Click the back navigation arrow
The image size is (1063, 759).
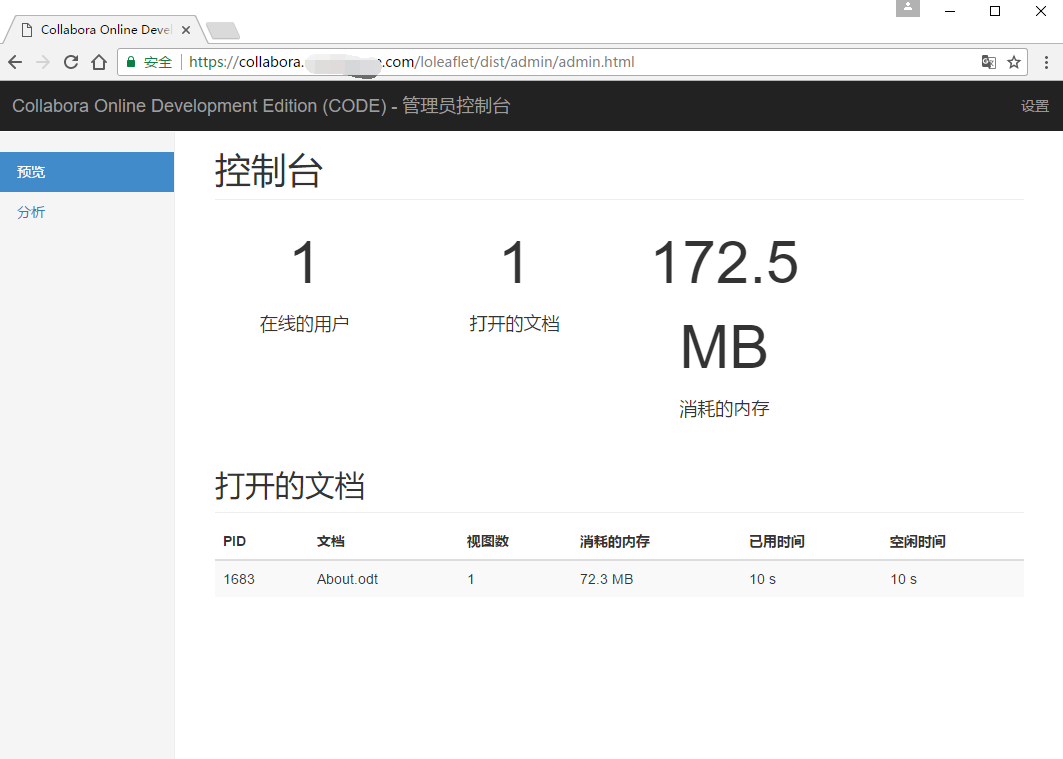[x=15, y=61]
